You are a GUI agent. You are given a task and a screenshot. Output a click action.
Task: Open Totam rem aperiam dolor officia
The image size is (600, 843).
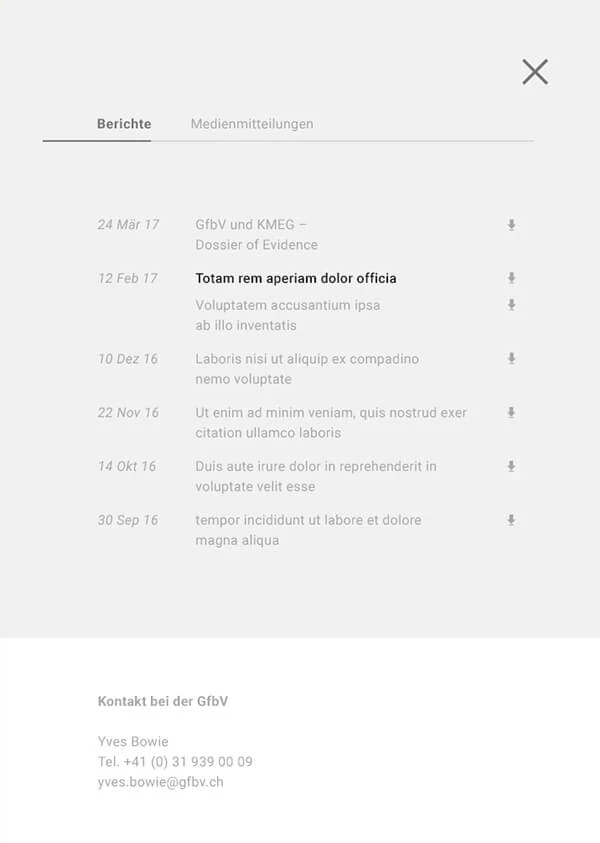[x=296, y=278]
